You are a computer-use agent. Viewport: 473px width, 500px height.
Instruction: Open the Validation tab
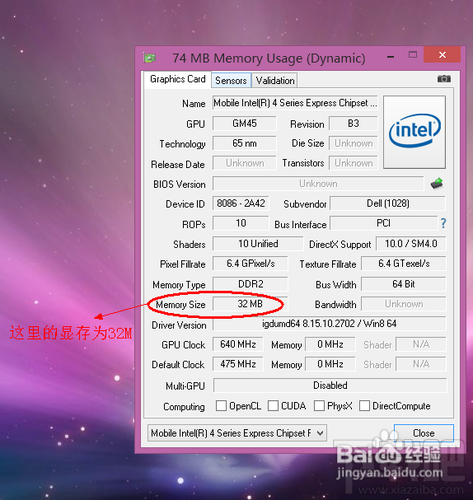click(275, 80)
